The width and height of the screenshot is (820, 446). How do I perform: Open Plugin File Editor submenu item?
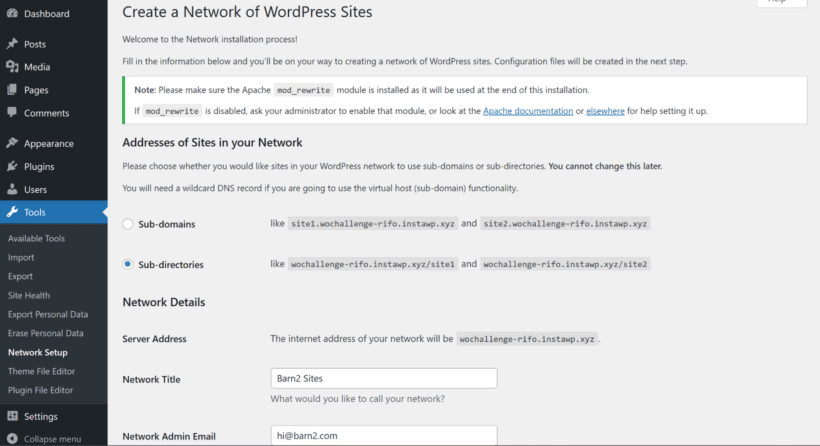40,390
